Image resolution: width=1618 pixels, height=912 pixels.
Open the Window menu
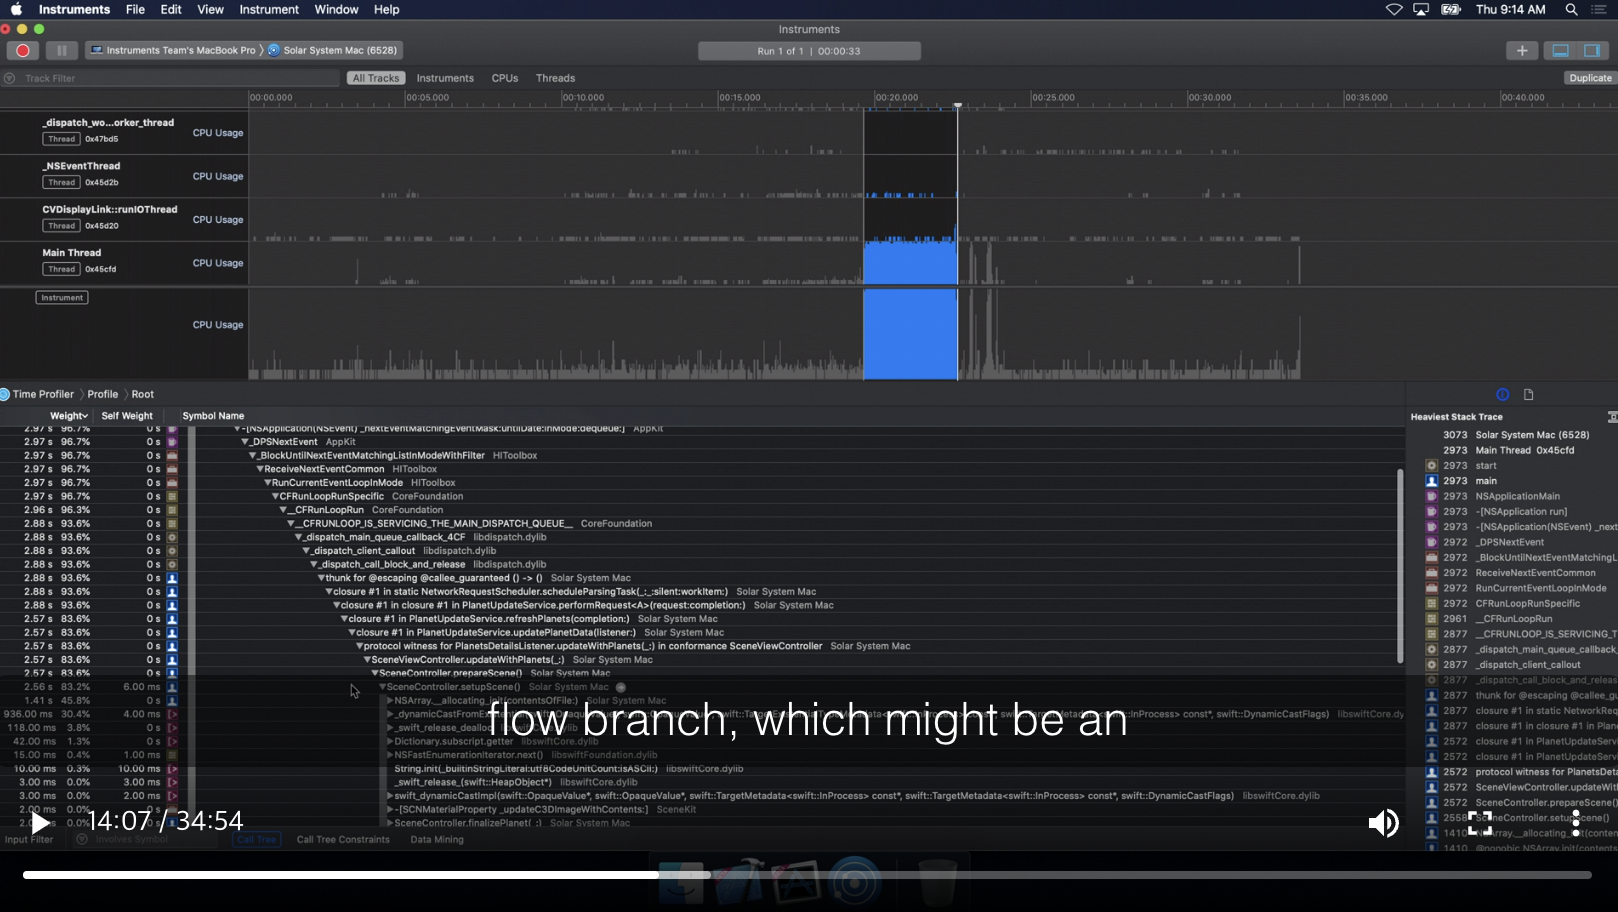point(336,9)
